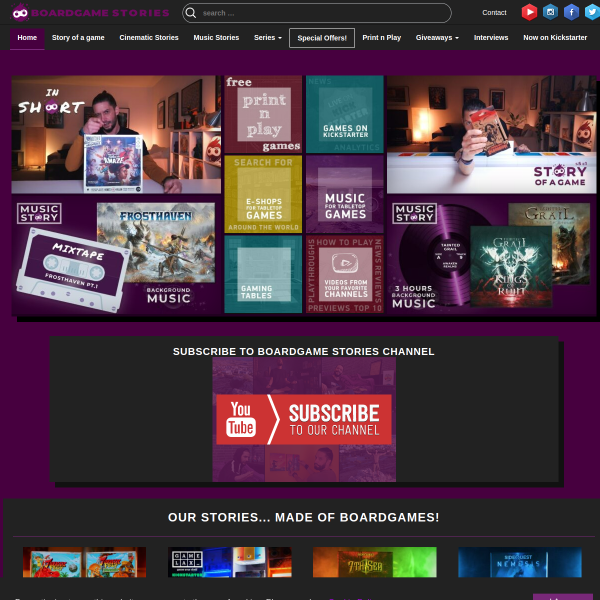Click the search magnifier icon
The height and width of the screenshot is (600, 600).
click(x=191, y=13)
